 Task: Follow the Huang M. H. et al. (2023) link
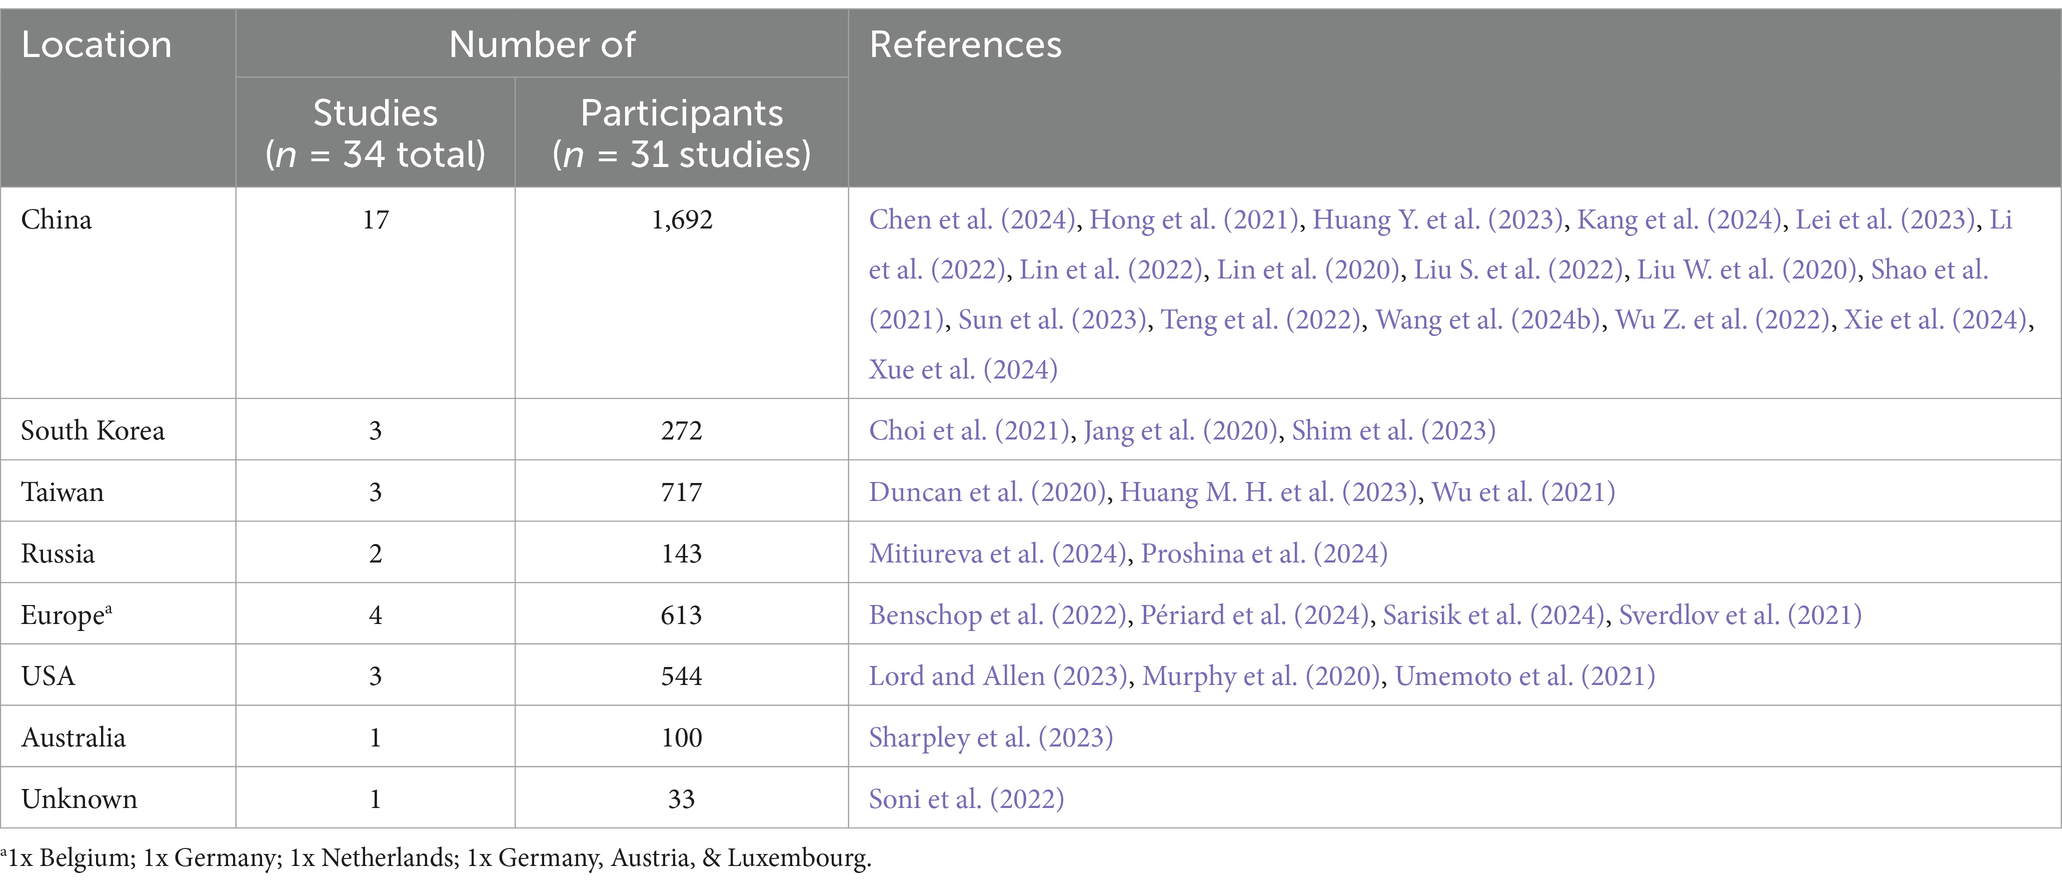click(1269, 492)
